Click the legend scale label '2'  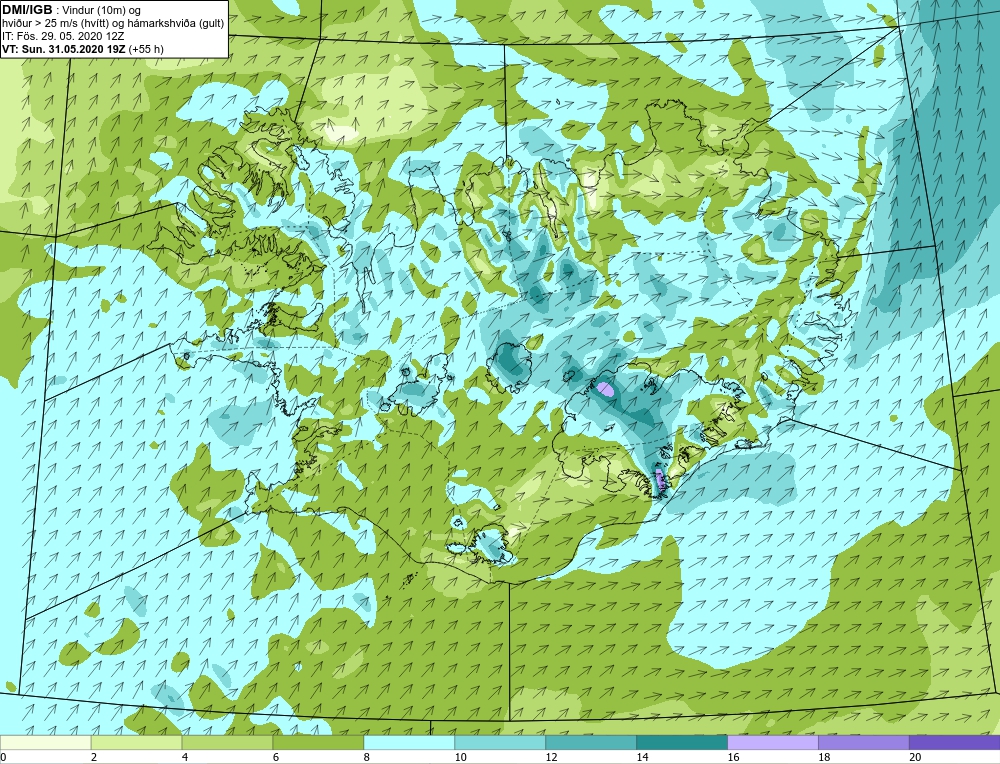click(94, 758)
